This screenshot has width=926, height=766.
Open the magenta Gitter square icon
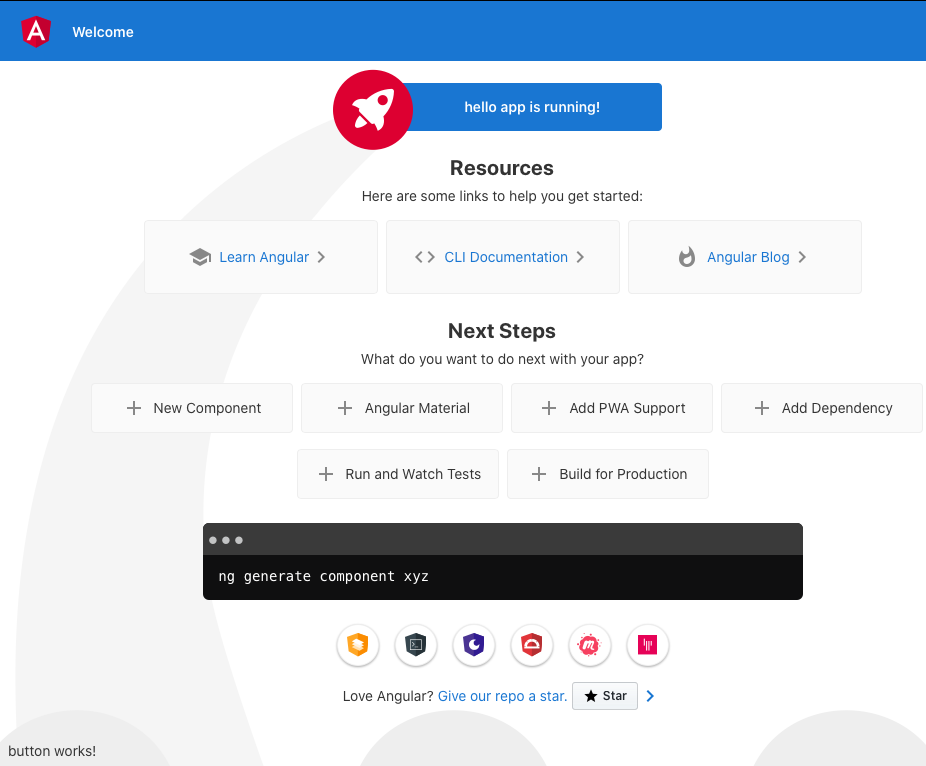tap(647, 645)
